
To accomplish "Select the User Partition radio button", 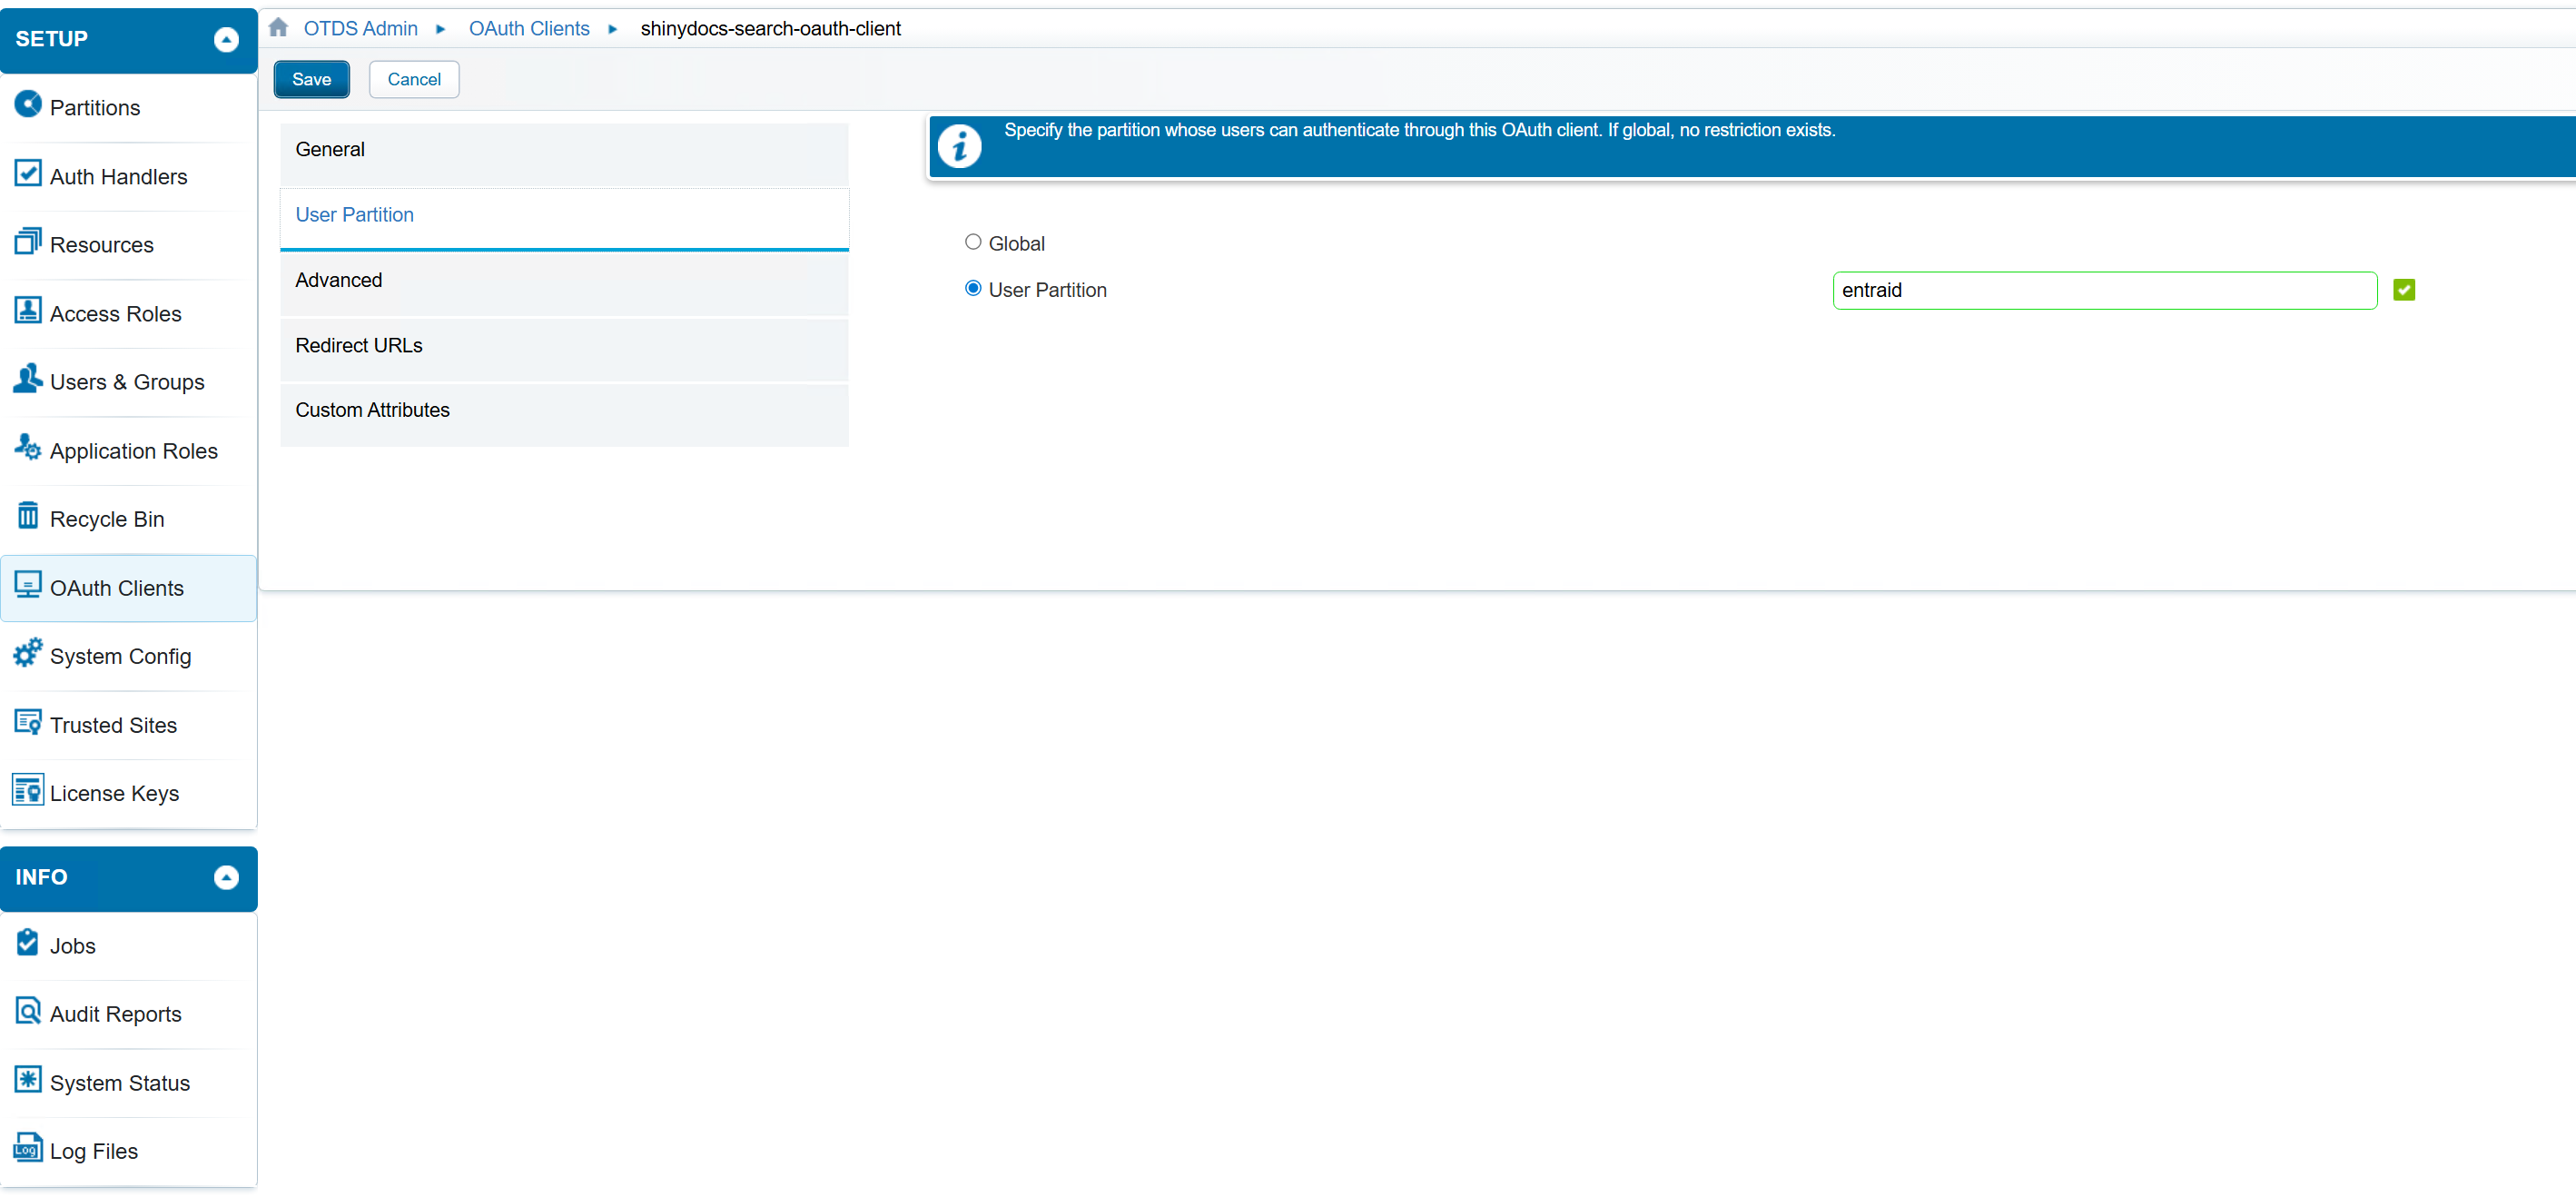I will coord(973,289).
